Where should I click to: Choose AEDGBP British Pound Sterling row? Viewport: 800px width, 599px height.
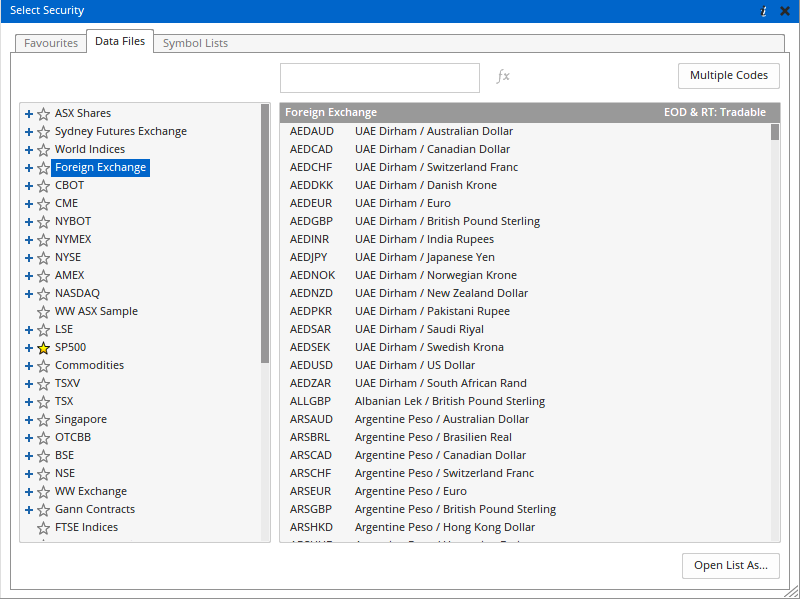point(526,221)
